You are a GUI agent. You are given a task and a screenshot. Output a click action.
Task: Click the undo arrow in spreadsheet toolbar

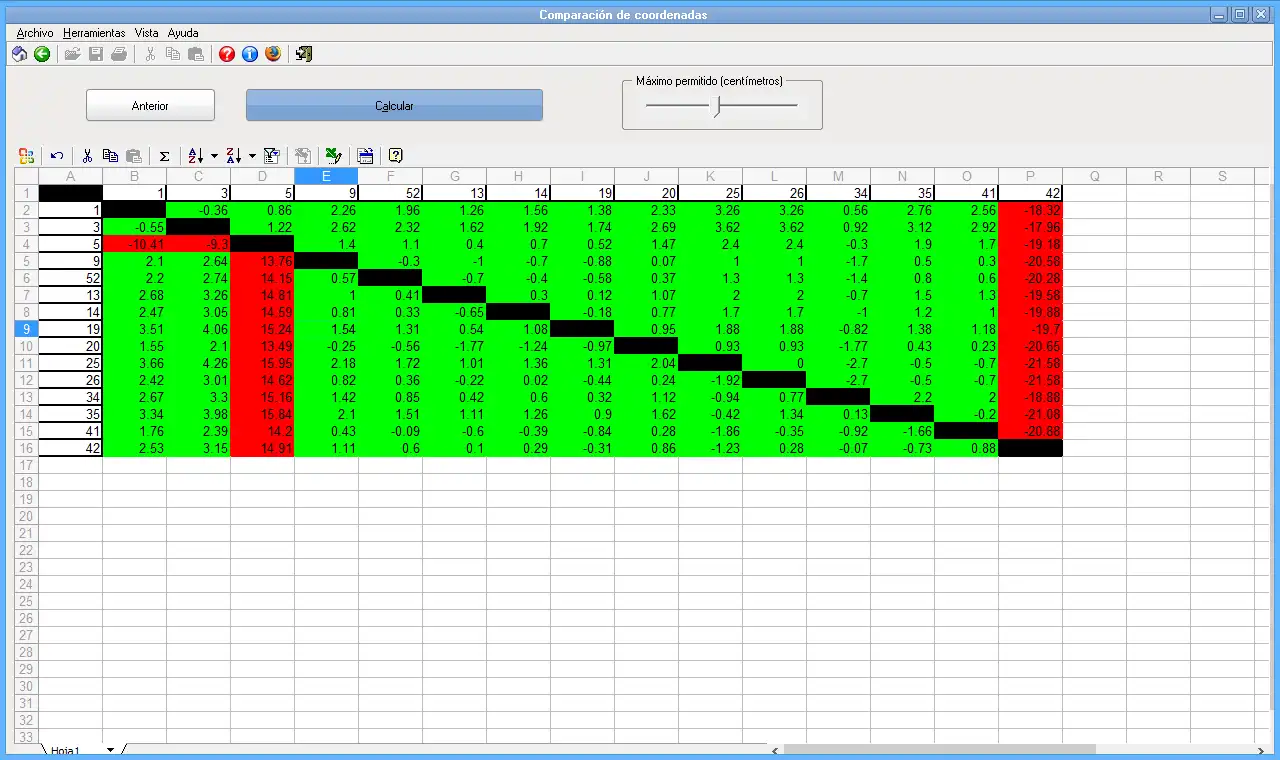(57, 156)
